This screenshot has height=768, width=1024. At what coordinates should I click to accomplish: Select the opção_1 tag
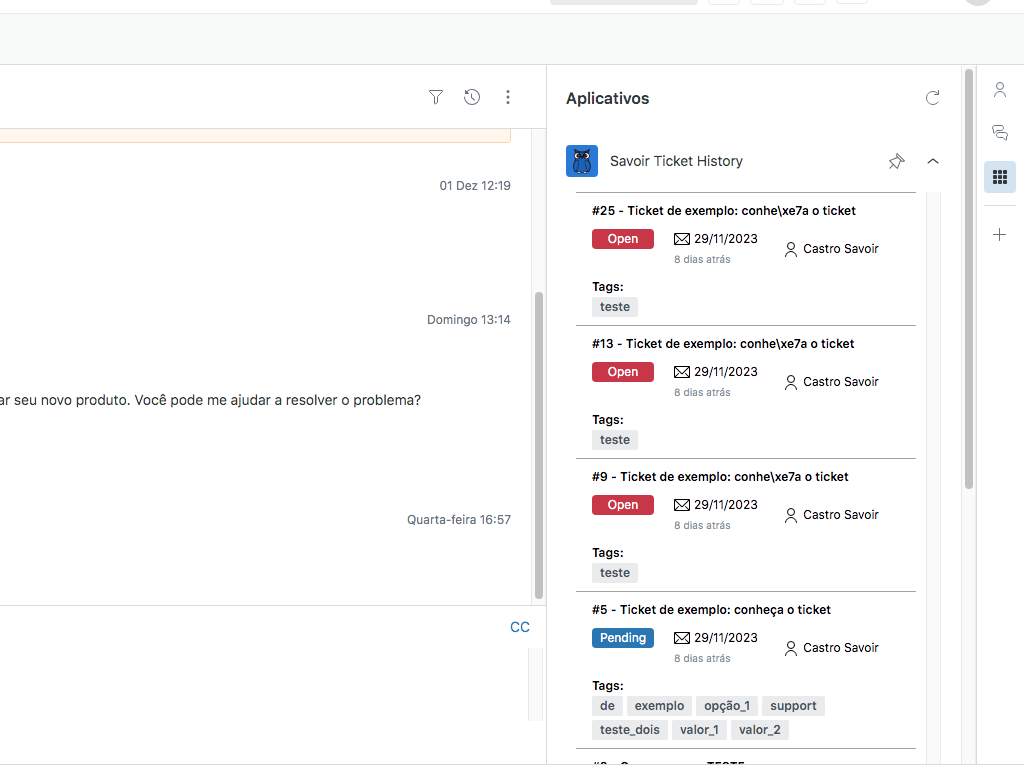727,706
